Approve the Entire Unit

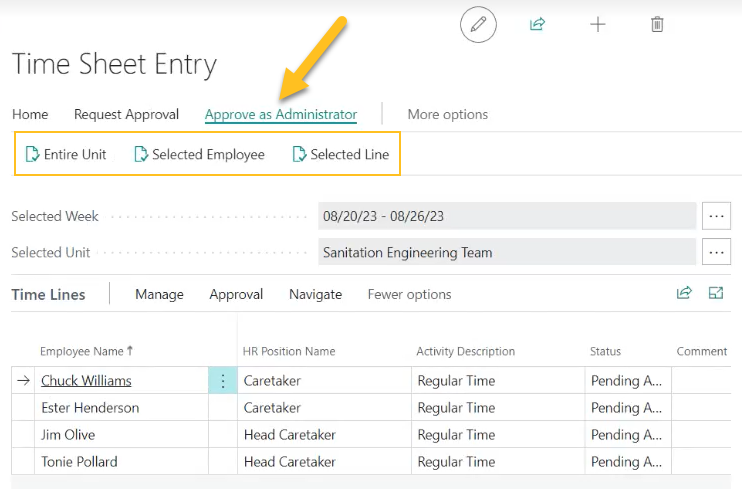point(66,154)
